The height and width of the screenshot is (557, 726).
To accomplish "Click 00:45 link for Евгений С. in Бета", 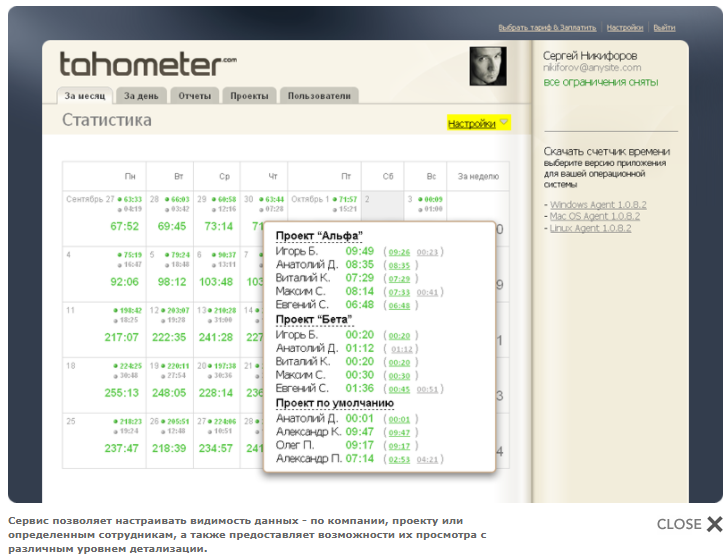I will [399, 390].
